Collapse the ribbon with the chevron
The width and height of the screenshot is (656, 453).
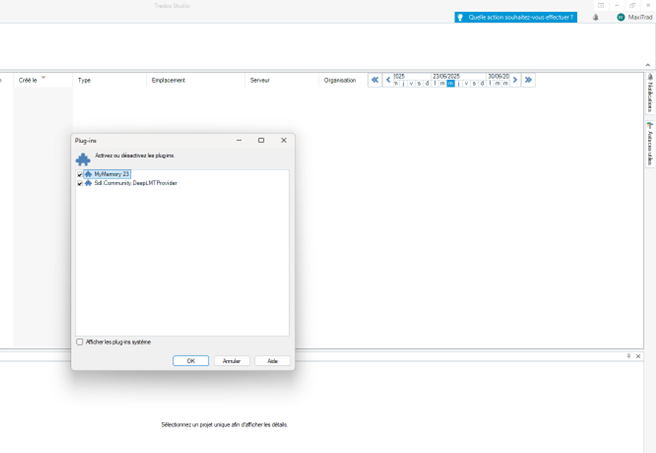tap(648, 65)
